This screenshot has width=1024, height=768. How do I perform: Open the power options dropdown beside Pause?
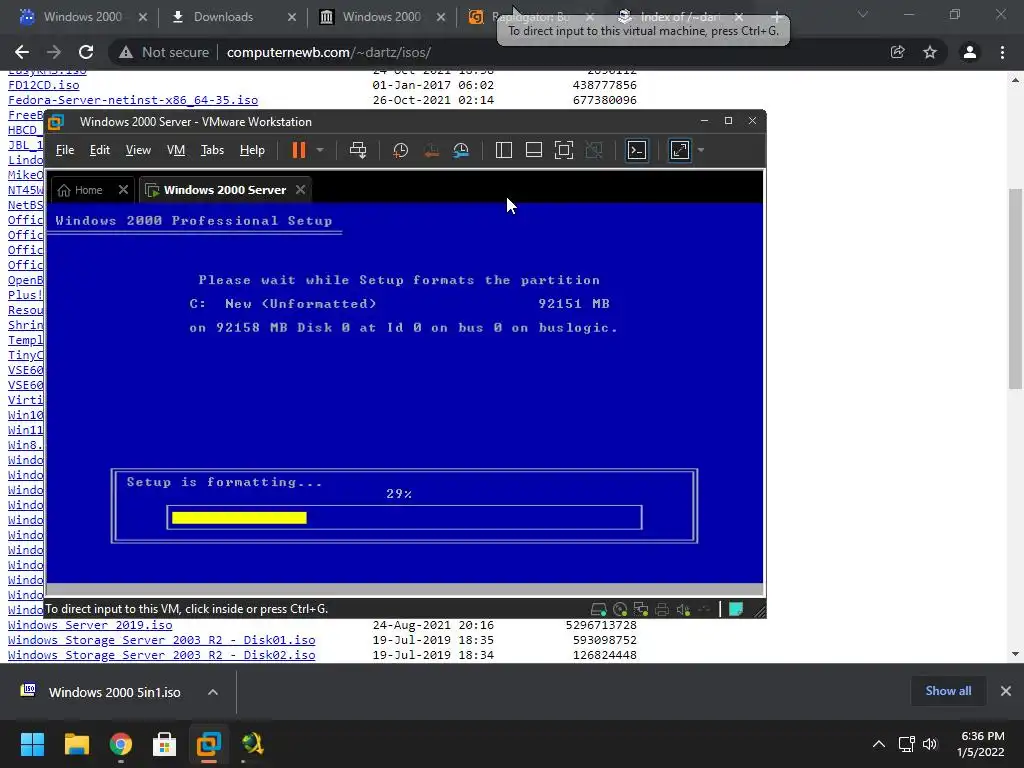(x=320, y=150)
